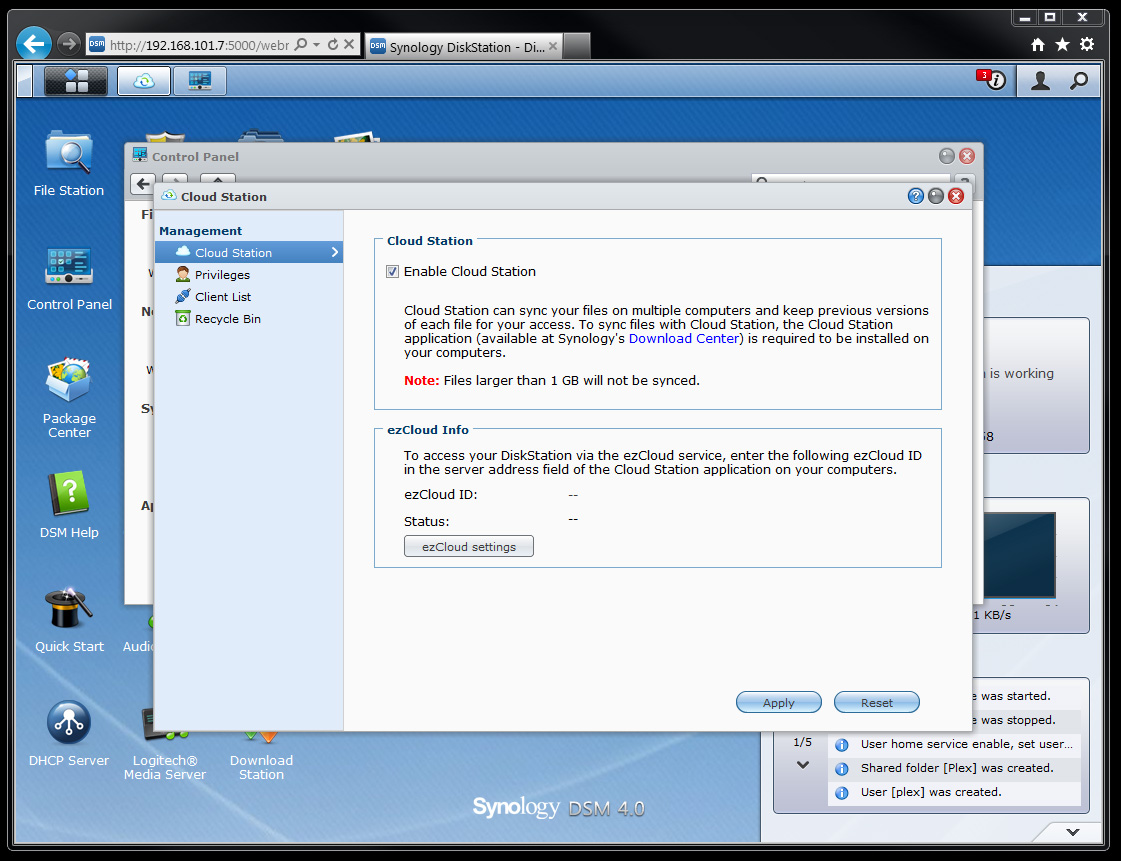Reset Cloud Station settings
Screen dimensions: 1121x861
coord(876,702)
